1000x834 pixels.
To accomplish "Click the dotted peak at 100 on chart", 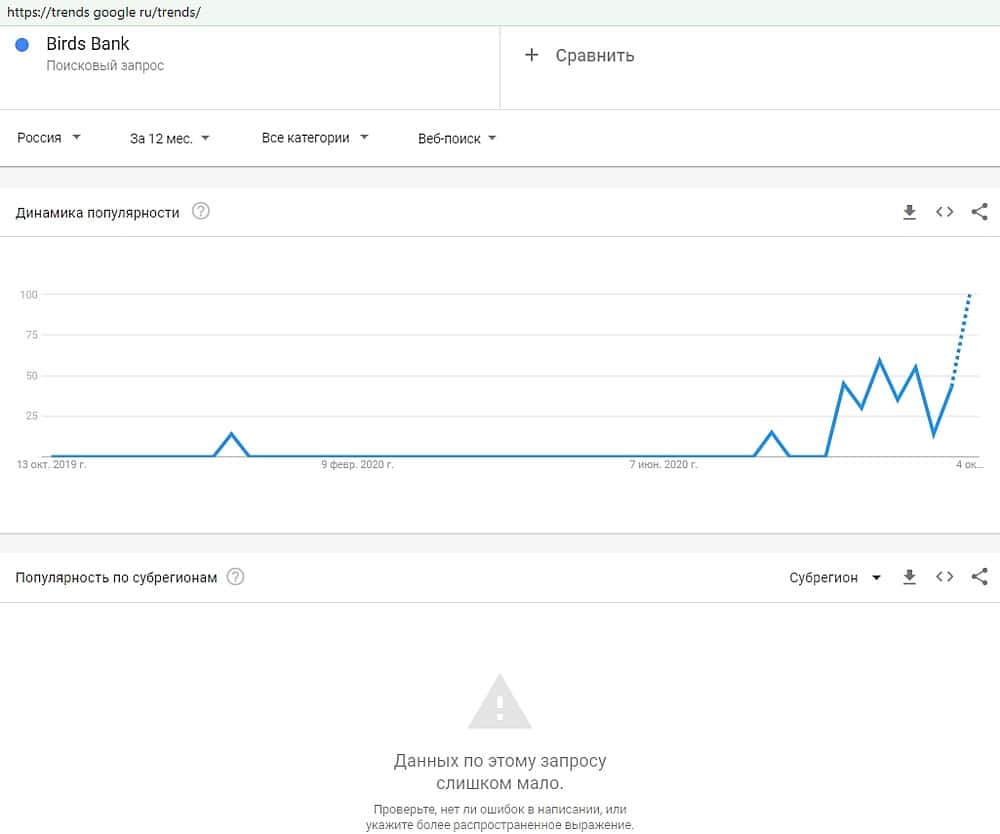I will point(970,295).
